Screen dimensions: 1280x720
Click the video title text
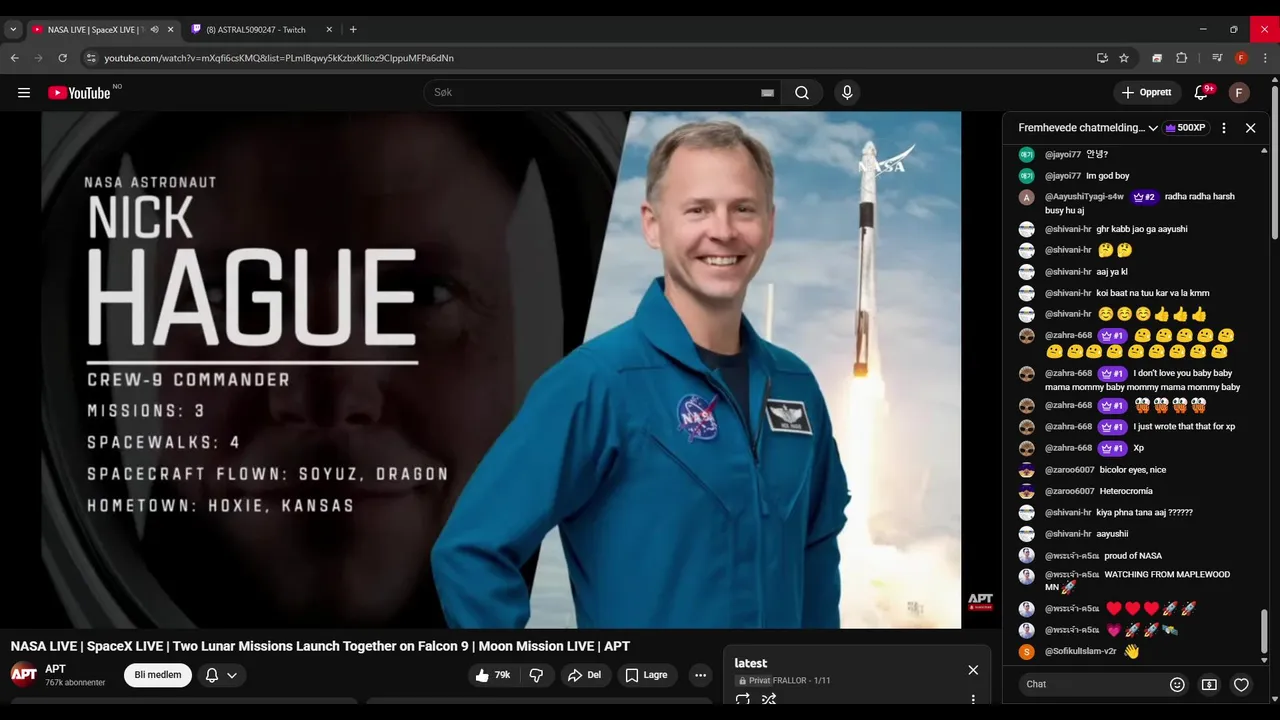click(320, 647)
